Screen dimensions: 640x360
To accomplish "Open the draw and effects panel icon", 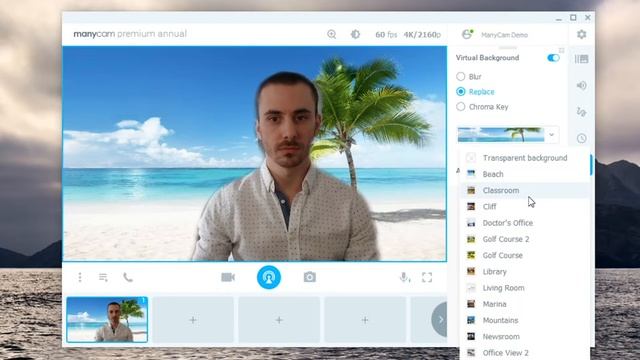I will coord(582,112).
